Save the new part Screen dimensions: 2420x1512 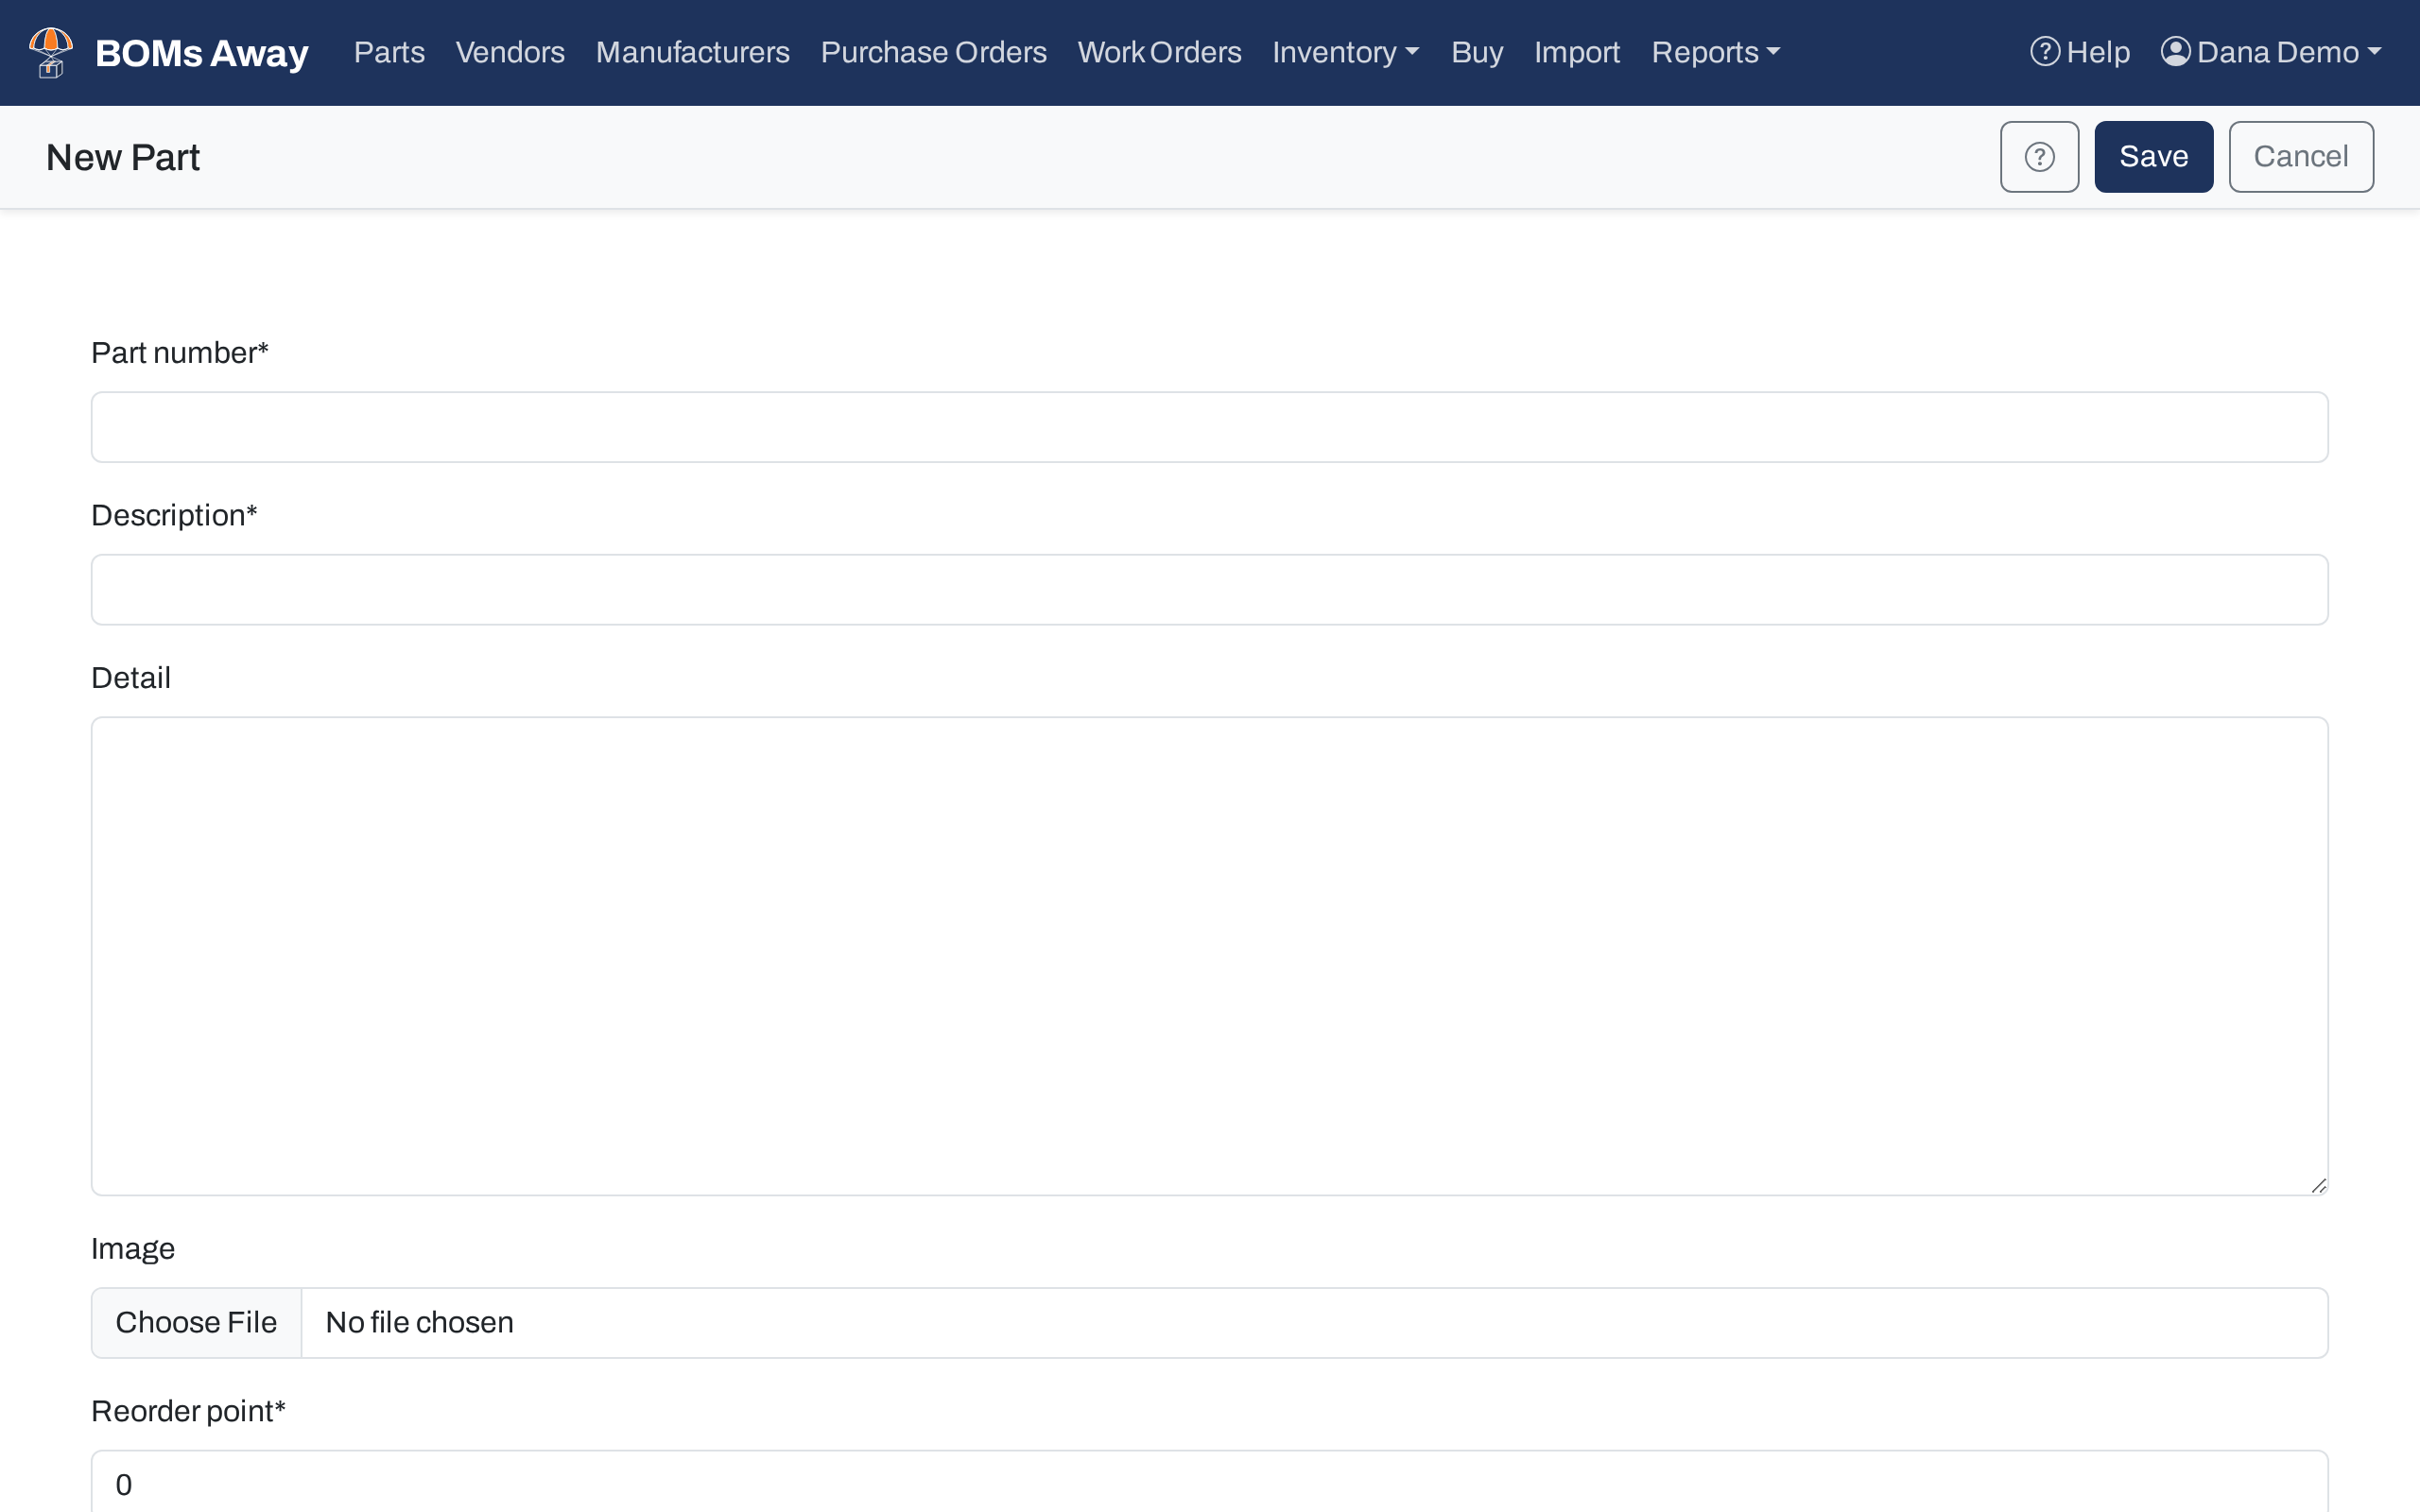pos(2153,157)
